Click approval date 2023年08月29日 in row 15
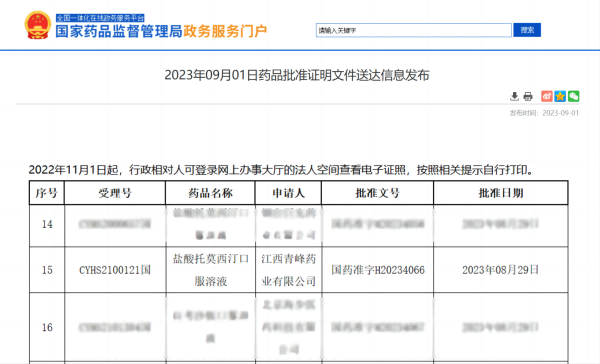This screenshot has height=364, width=600. tap(500, 270)
